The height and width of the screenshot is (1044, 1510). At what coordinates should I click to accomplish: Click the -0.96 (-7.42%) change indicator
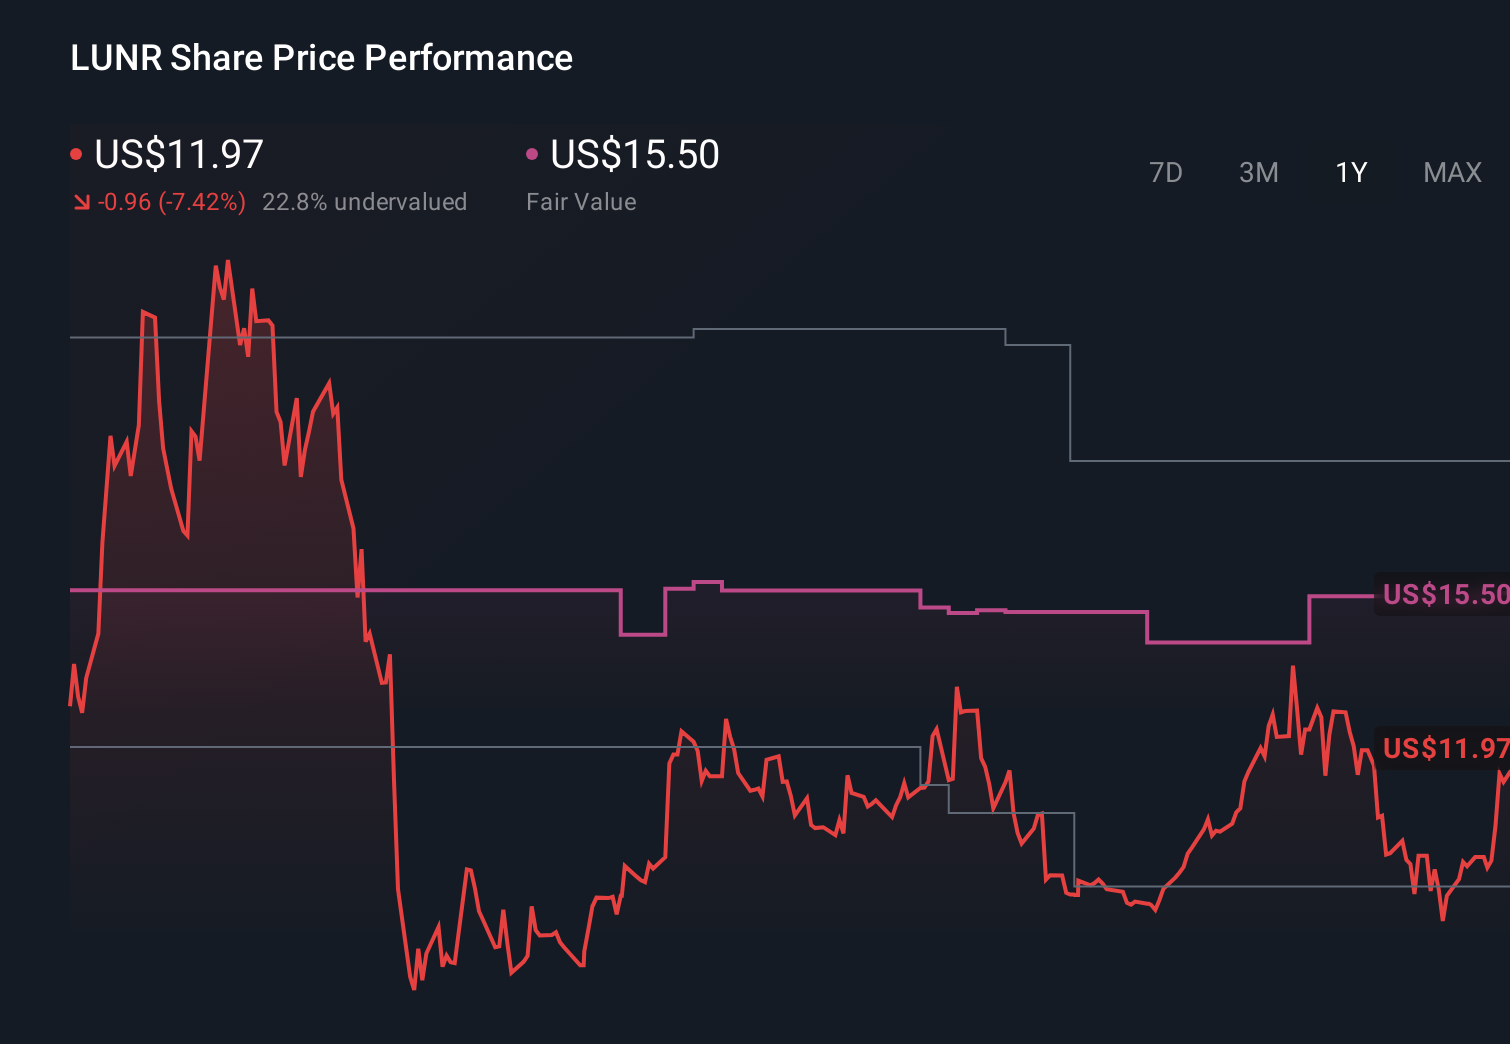170,201
